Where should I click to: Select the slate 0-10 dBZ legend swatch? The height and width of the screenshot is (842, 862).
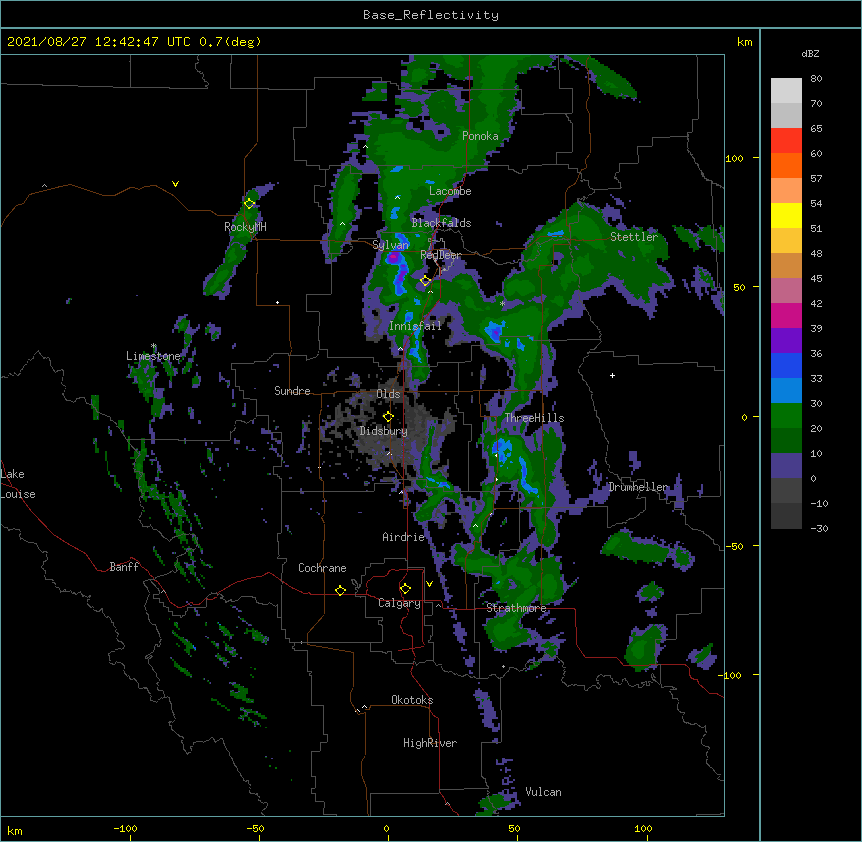[786, 466]
